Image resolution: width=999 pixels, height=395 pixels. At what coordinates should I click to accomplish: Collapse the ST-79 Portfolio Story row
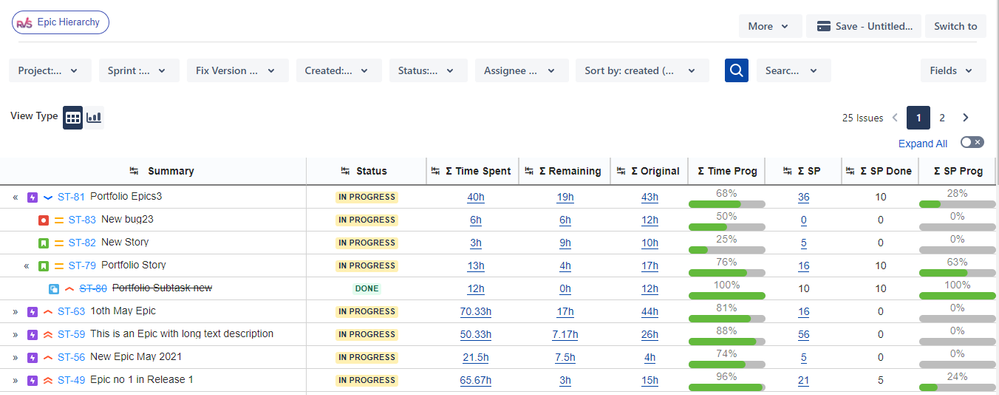[26, 266]
